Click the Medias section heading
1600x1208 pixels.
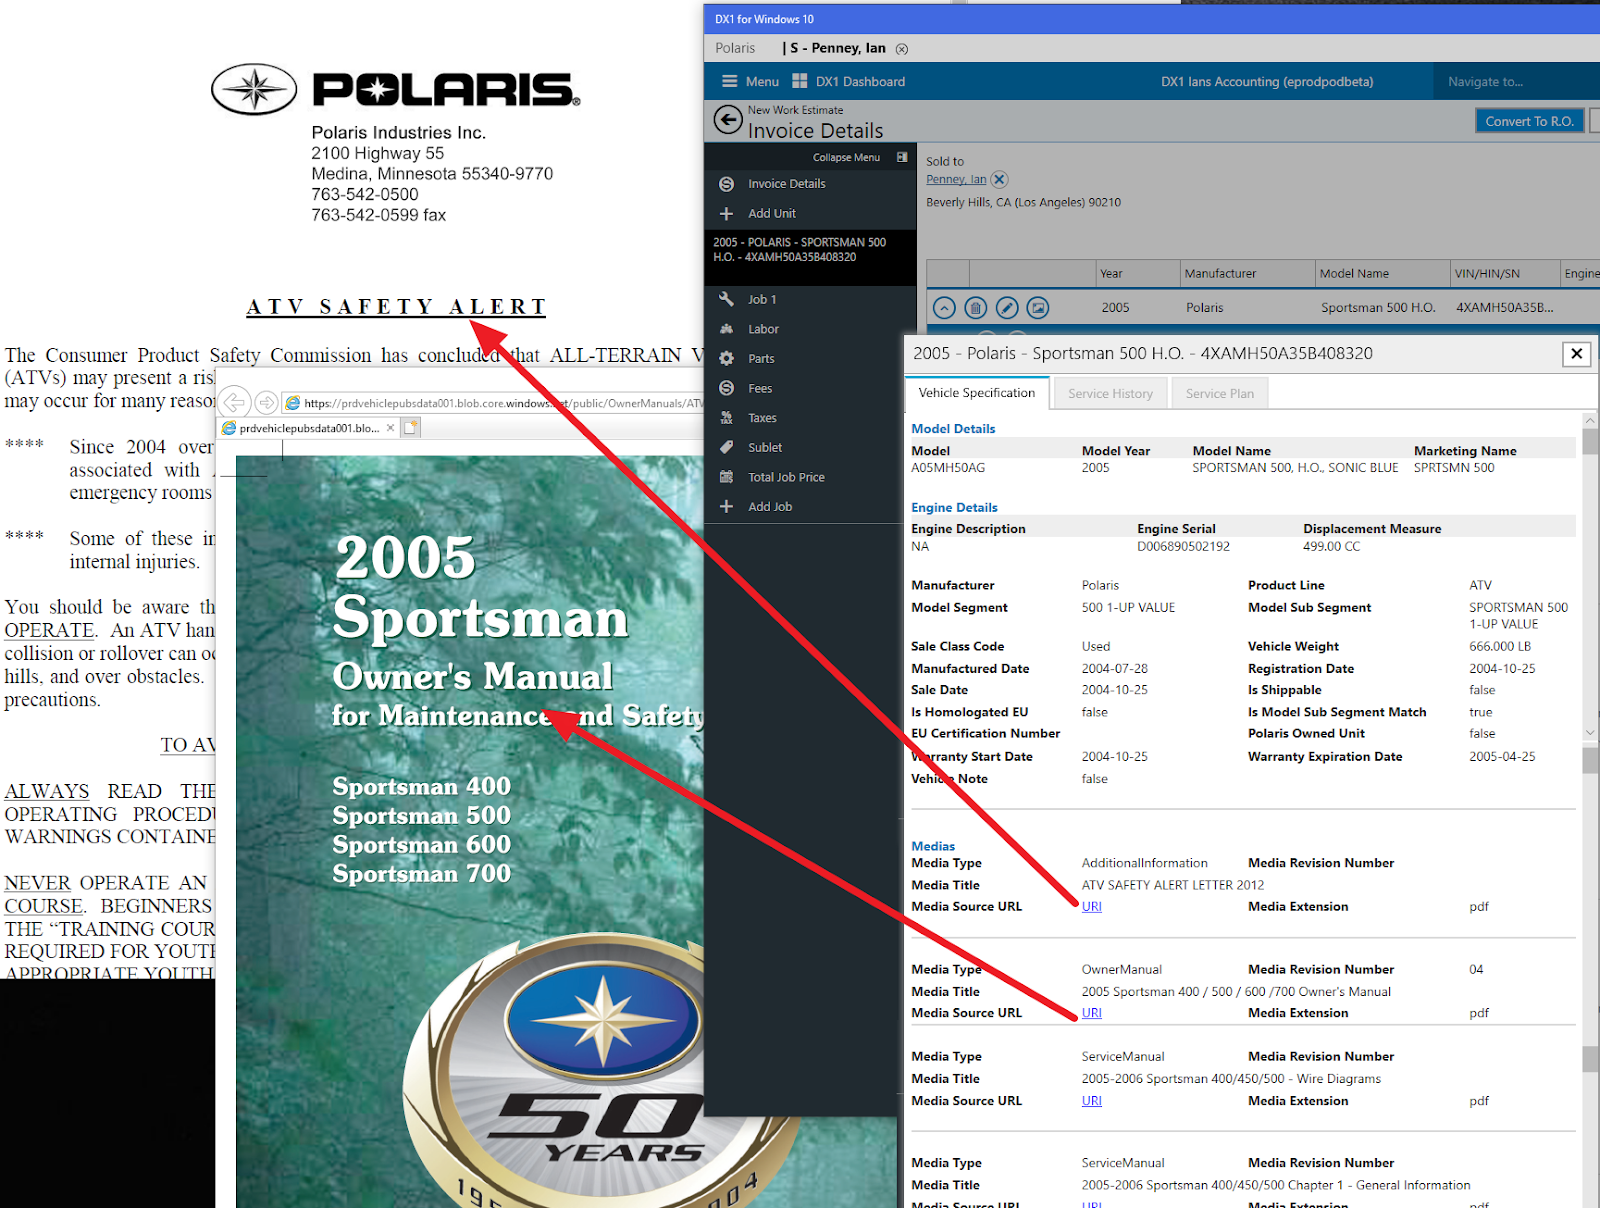[x=932, y=846]
